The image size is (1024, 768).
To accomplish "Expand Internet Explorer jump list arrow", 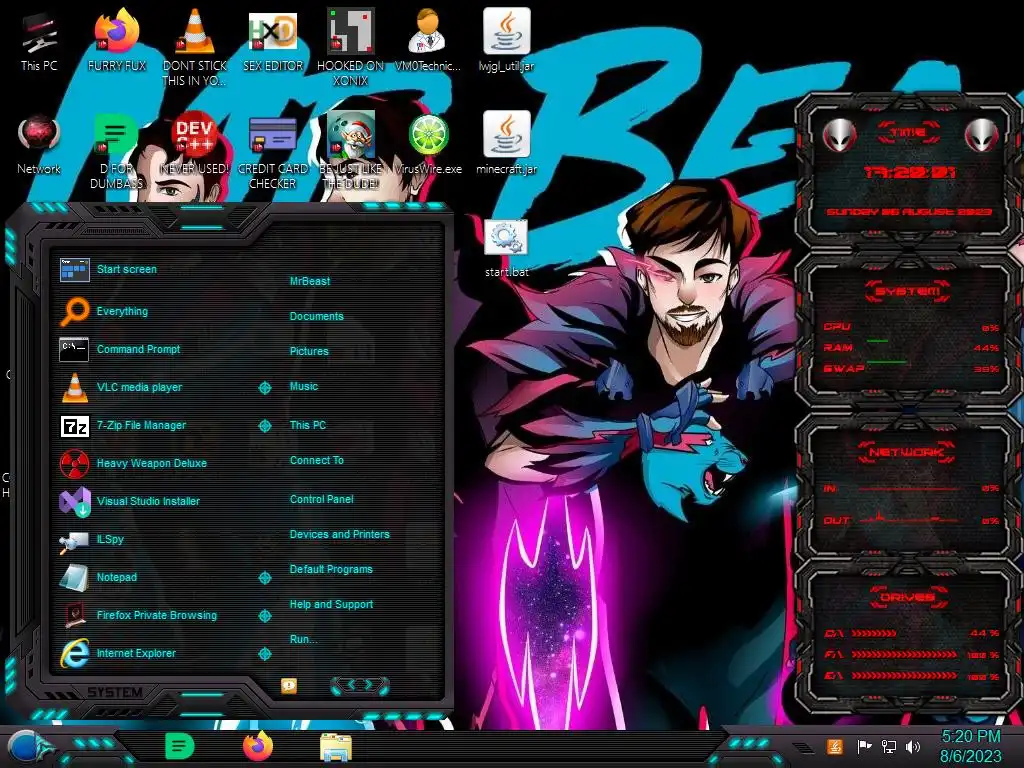I will [x=264, y=654].
